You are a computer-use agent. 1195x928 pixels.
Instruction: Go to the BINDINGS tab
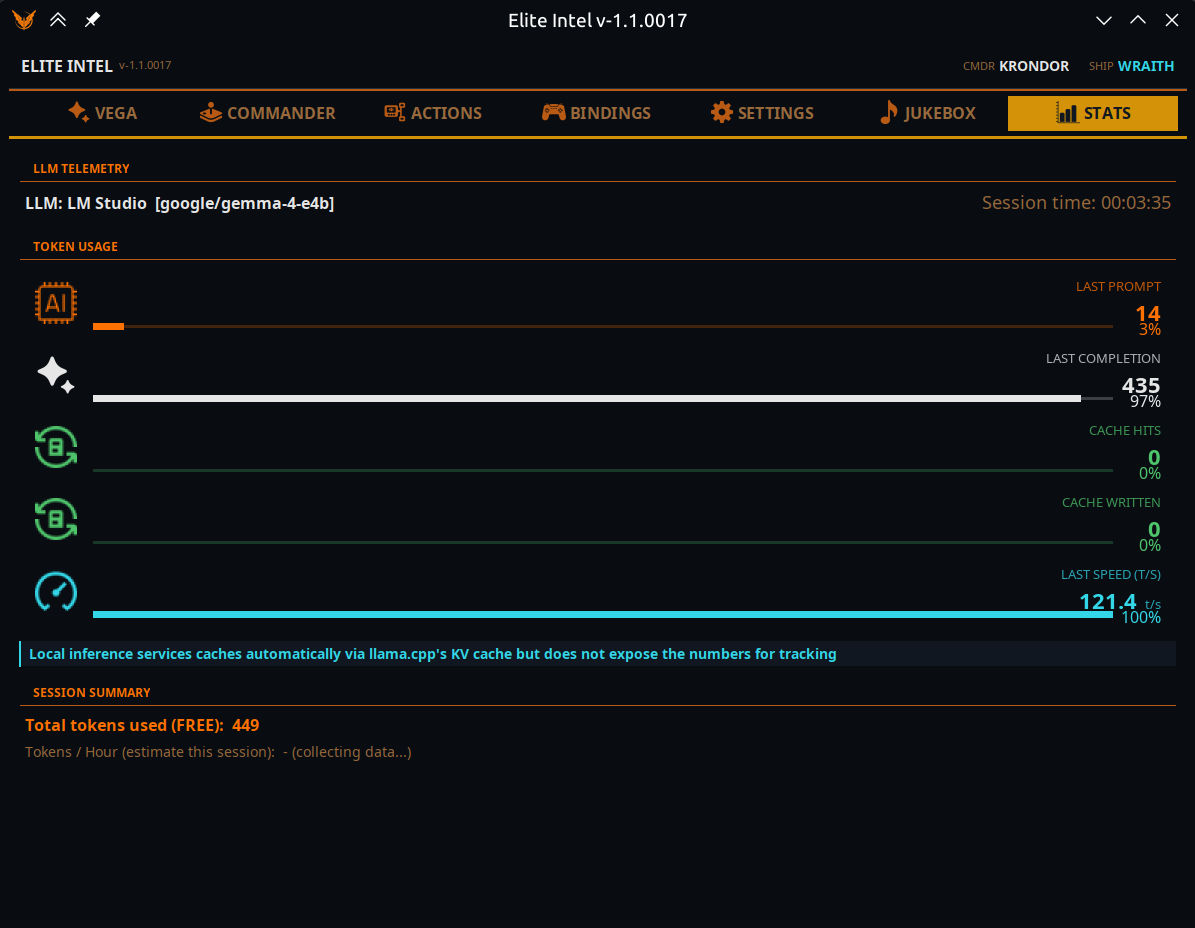(596, 113)
